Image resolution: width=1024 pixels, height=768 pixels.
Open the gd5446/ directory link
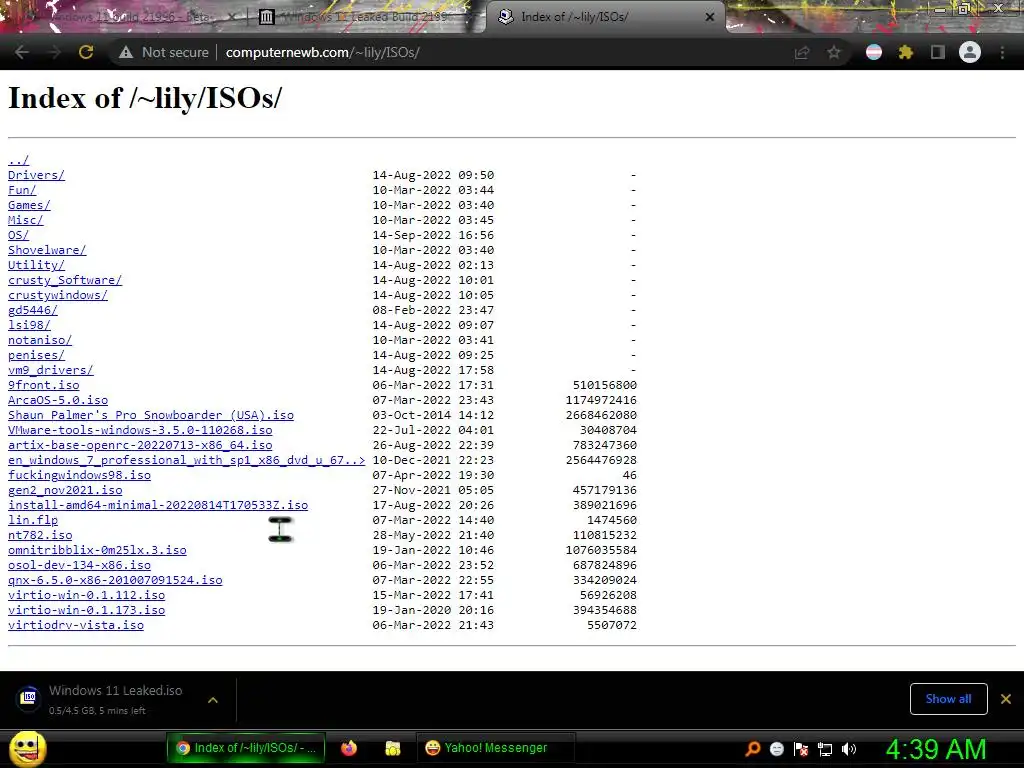pos(33,310)
